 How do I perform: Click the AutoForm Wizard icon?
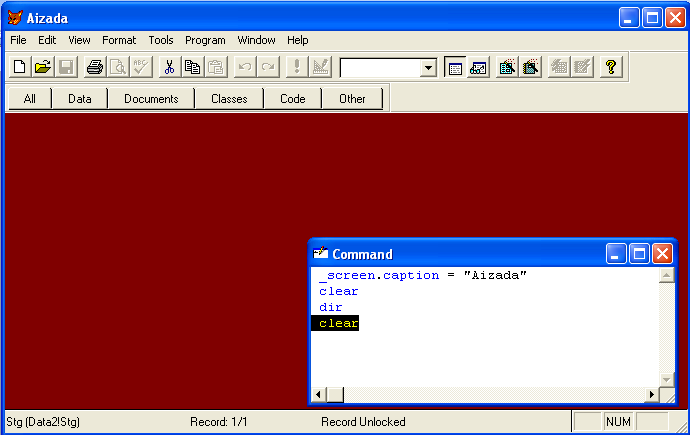(x=559, y=67)
